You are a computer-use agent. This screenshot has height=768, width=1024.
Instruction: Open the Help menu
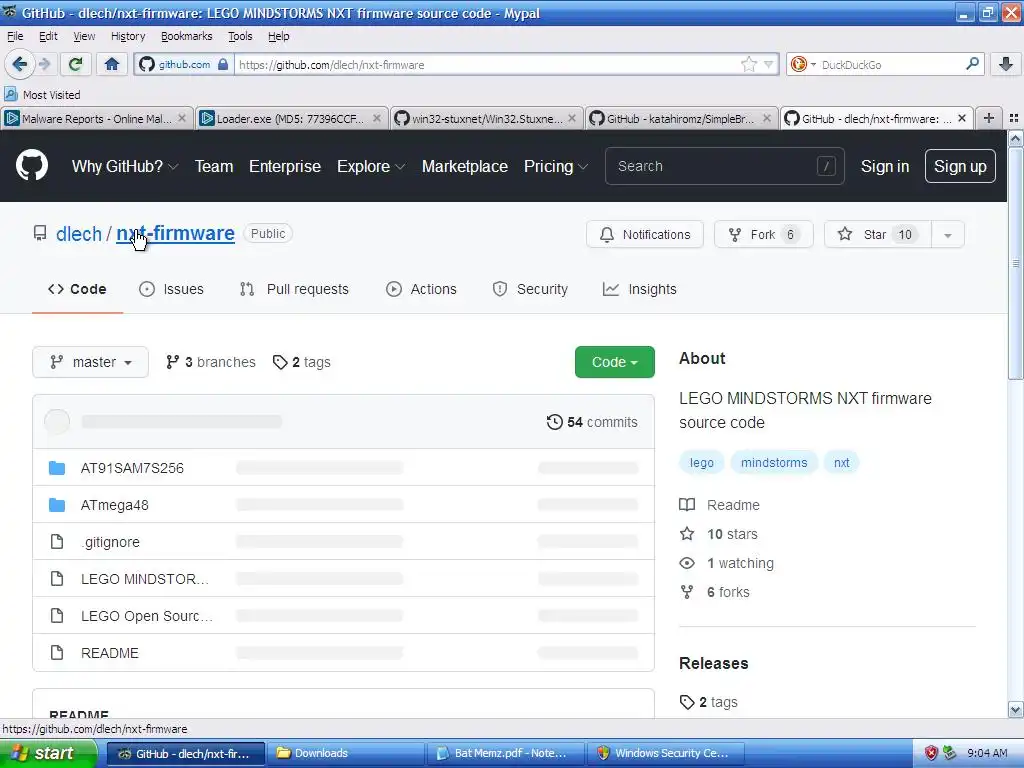pyautogui.click(x=278, y=36)
